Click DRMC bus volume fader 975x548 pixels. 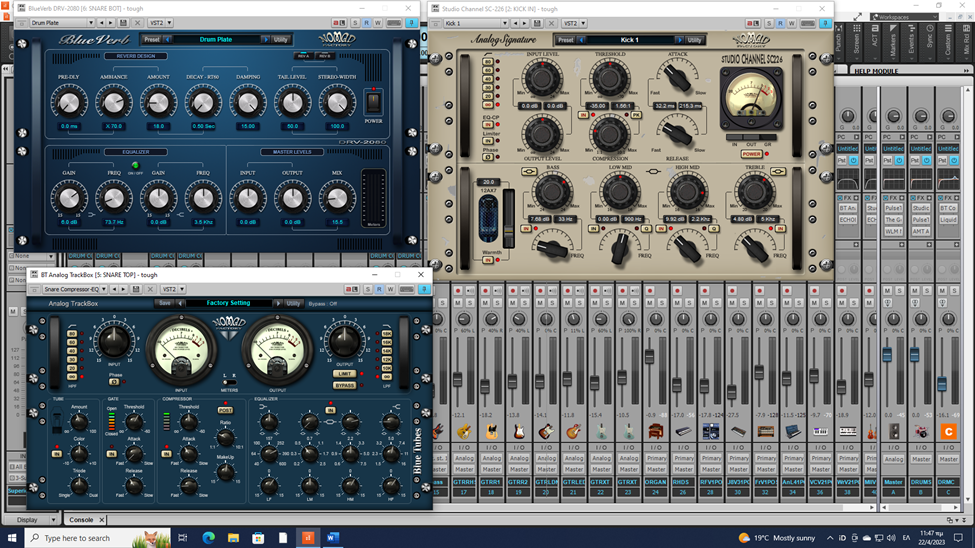click(941, 383)
